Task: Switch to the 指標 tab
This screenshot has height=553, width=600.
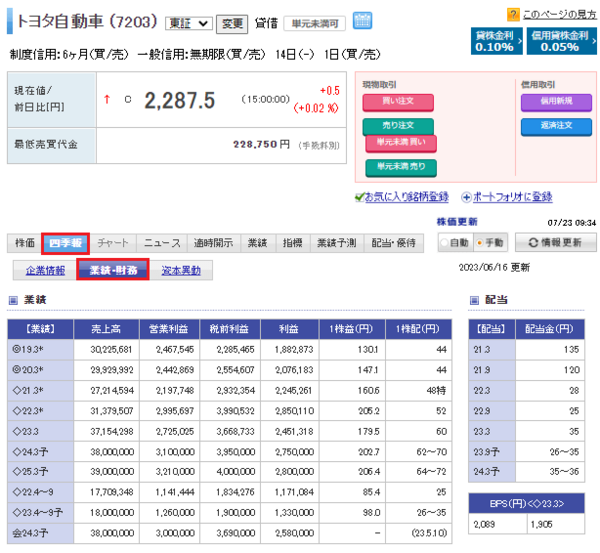Action: click(x=293, y=243)
